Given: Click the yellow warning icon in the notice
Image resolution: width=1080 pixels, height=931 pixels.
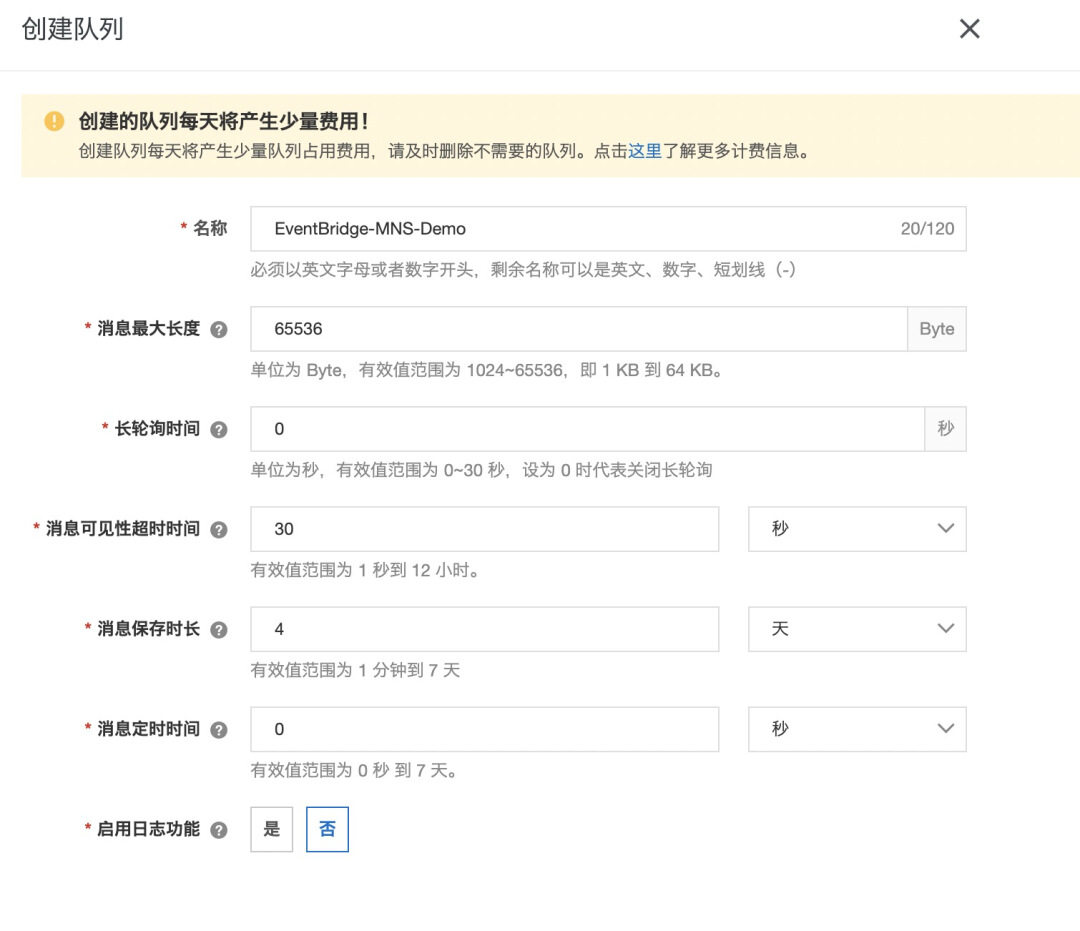Looking at the screenshot, I should coord(54,121).
